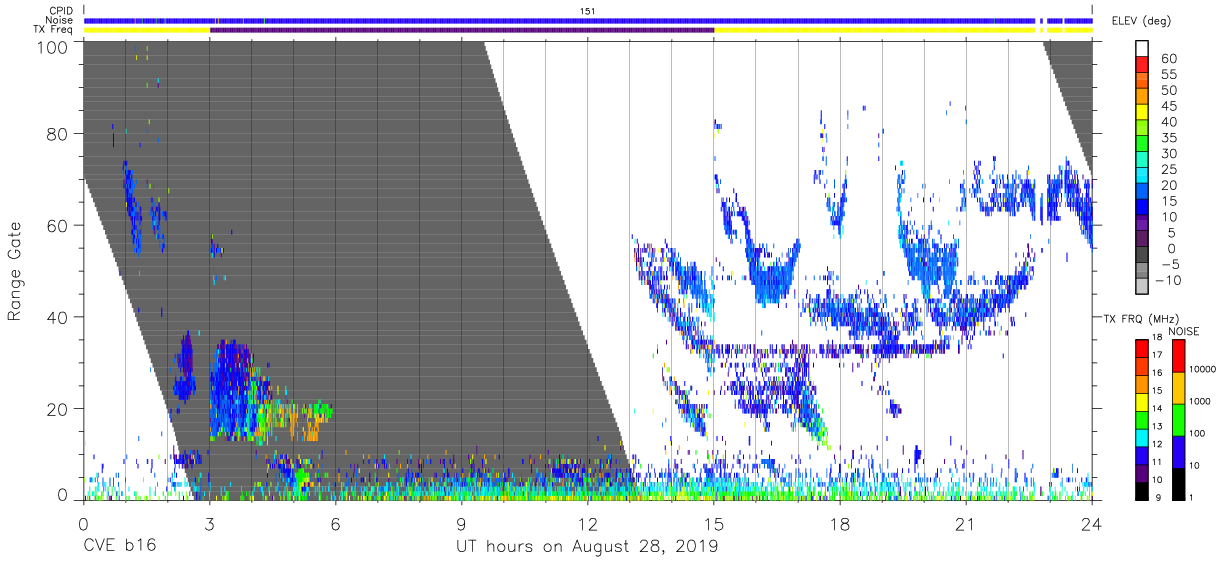Click the ELEV colorbar tick label "30"
The image size is (1228, 567).
(1169, 153)
